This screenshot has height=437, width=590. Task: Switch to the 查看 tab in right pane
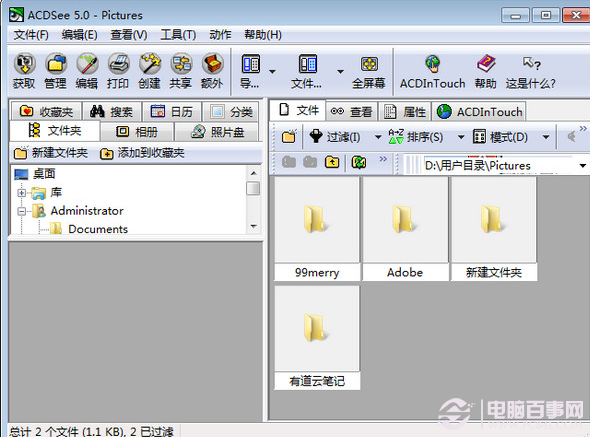pyautogui.click(x=351, y=111)
